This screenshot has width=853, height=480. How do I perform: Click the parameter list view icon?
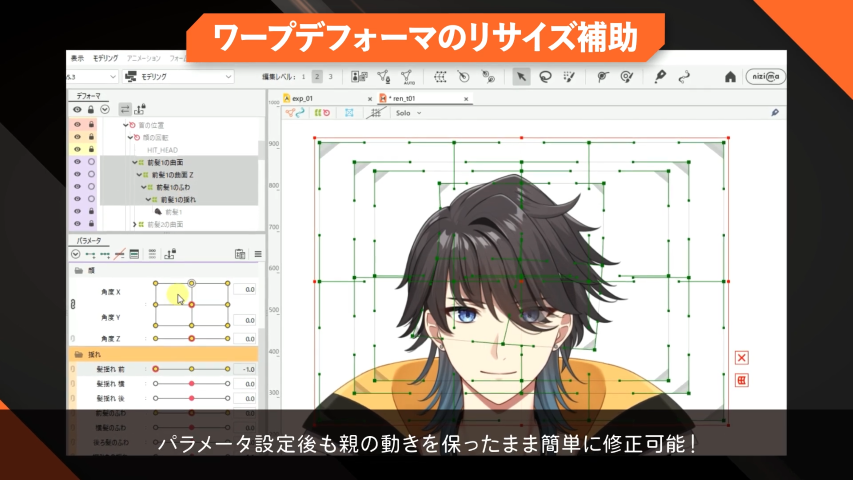[x=134, y=254]
